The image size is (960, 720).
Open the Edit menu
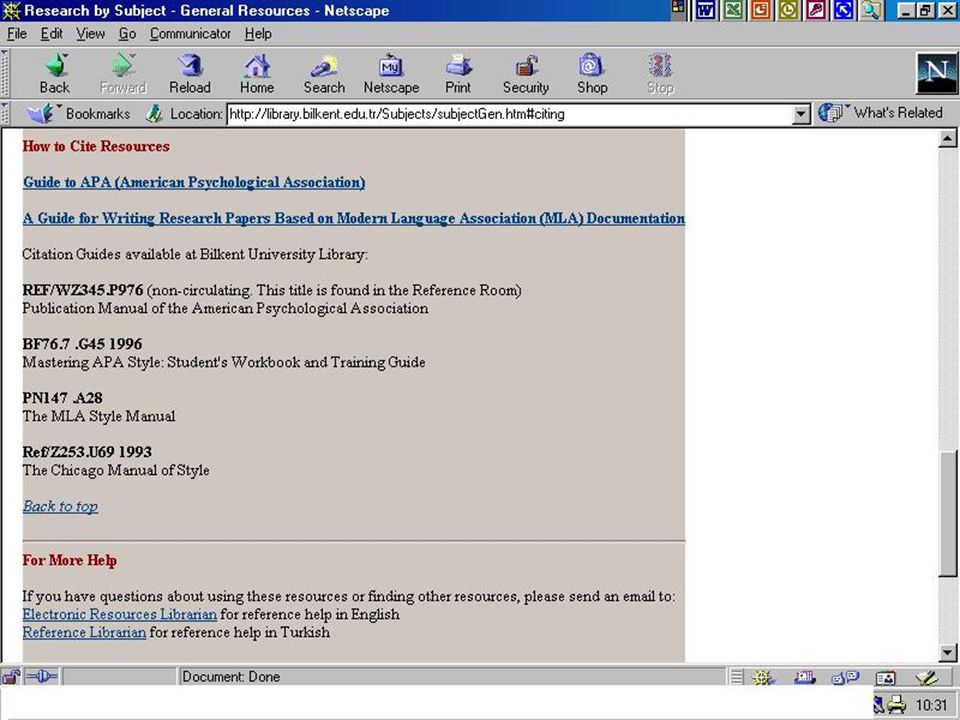point(51,34)
